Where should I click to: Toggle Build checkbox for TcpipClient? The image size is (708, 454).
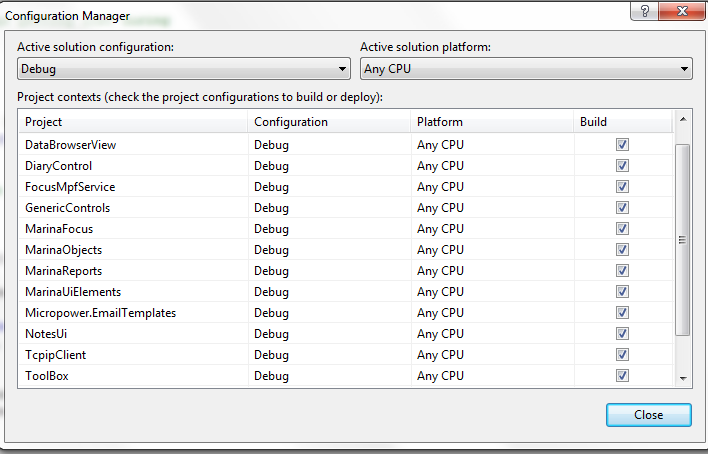[622, 355]
